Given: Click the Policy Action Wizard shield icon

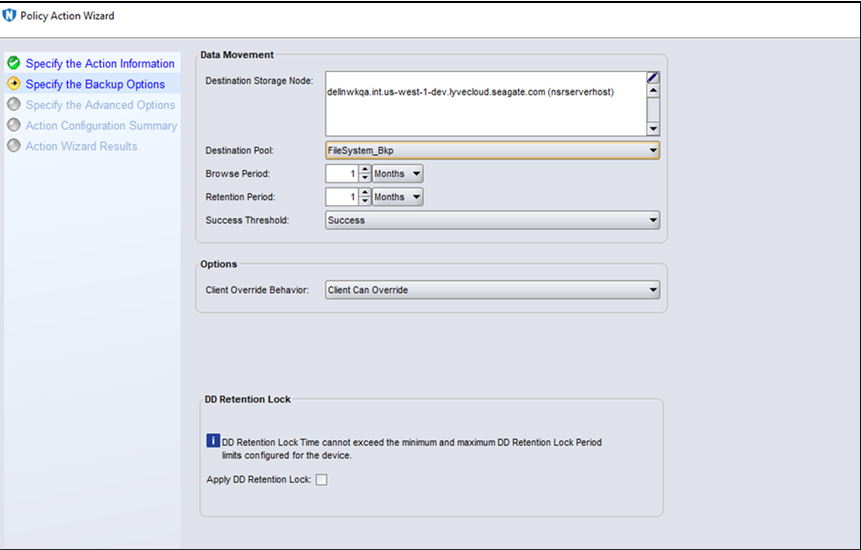Looking at the screenshot, I should point(9,15).
